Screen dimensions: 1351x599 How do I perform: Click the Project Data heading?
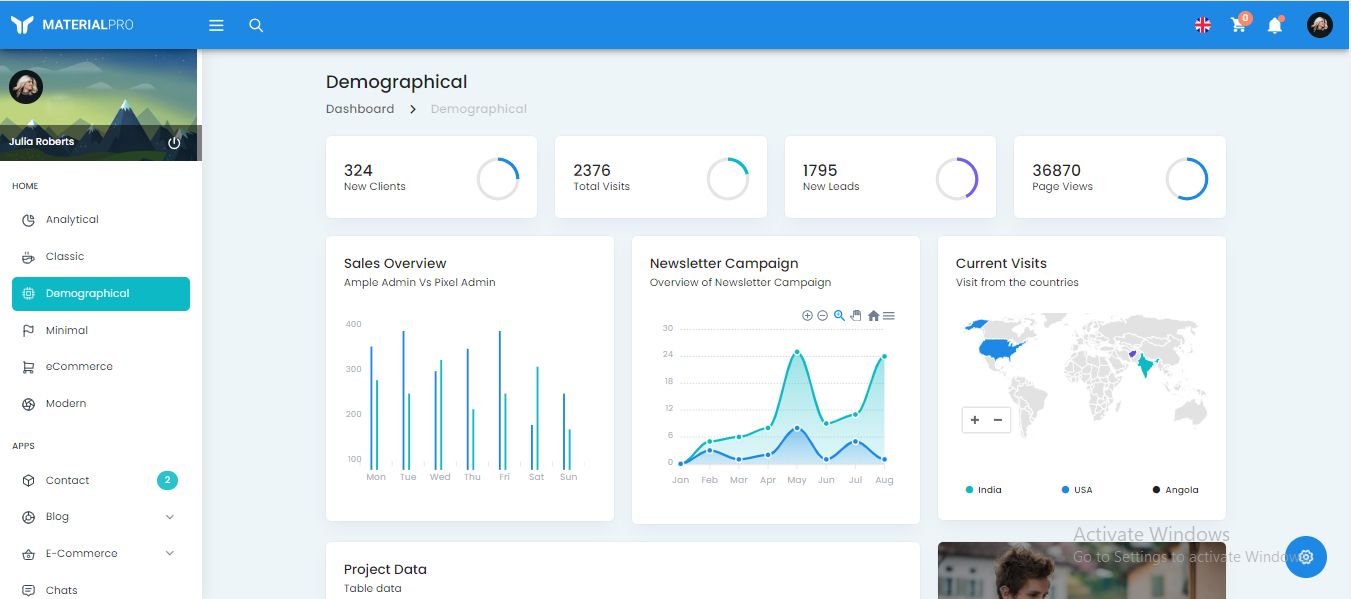coord(385,570)
